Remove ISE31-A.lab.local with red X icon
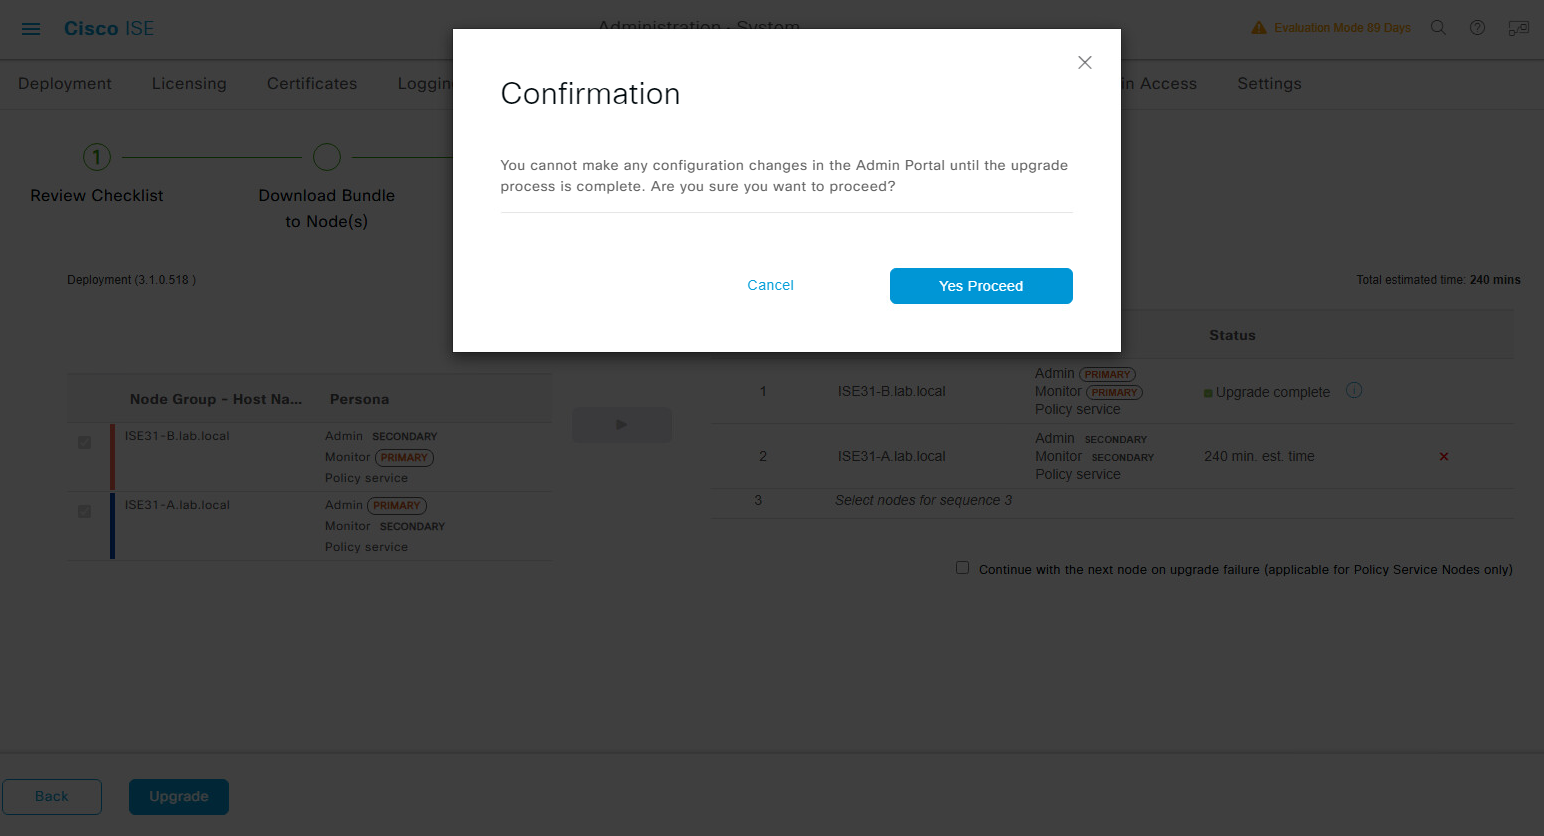 coord(1444,457)
